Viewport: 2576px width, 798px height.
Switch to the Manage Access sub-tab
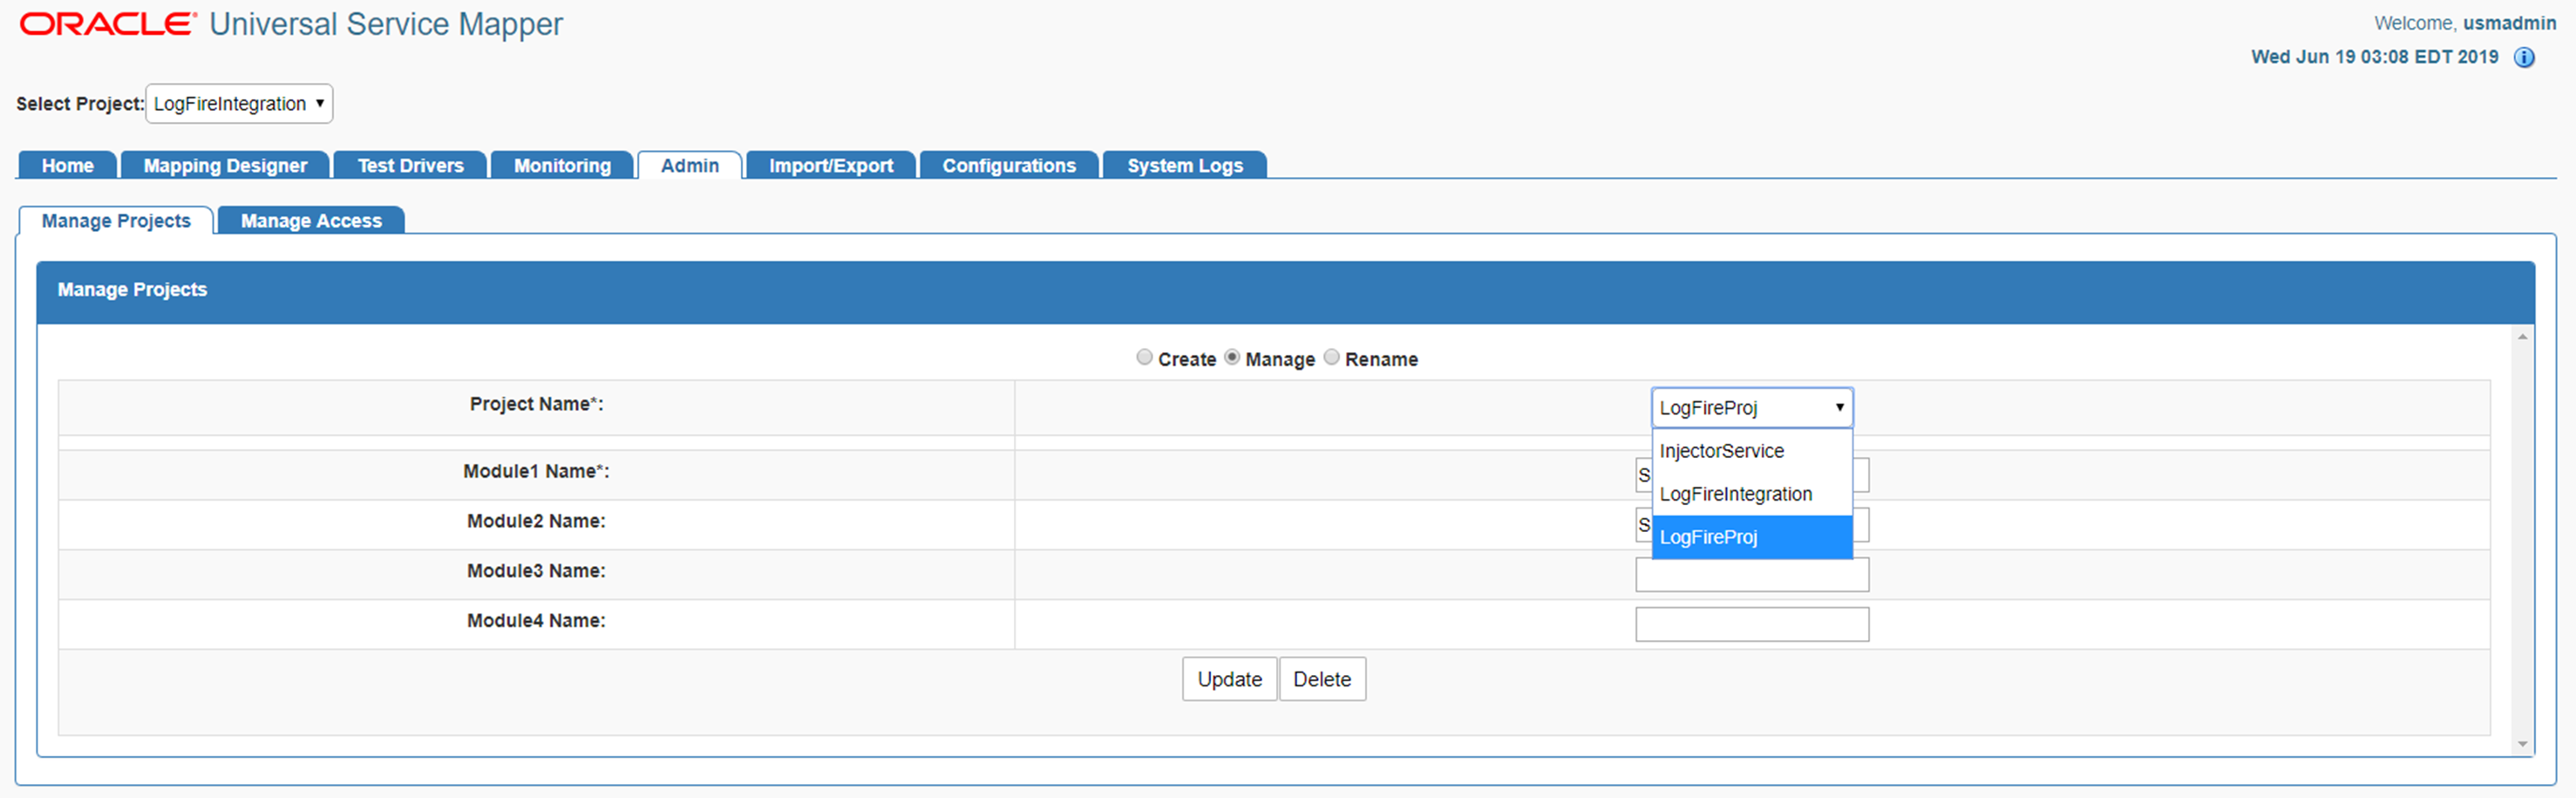click(x=311, y=221)
